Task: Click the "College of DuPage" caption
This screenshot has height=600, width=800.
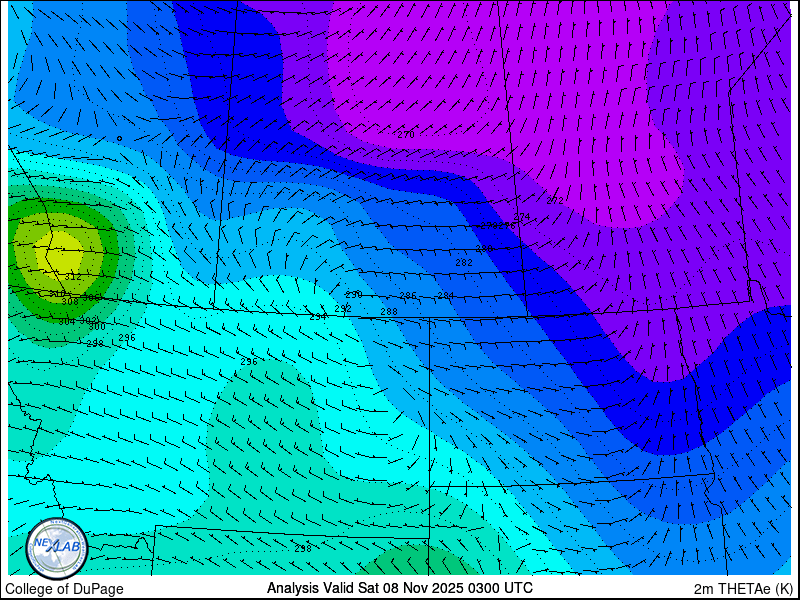Action: point(64,589)
